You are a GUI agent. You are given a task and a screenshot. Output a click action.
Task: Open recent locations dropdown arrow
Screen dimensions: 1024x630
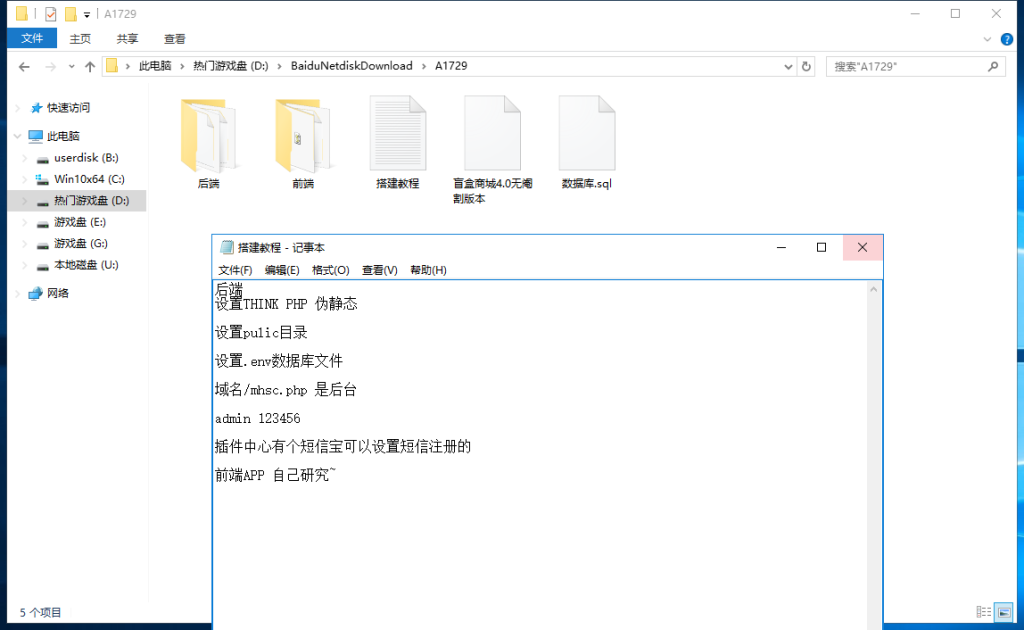point(71,67)
